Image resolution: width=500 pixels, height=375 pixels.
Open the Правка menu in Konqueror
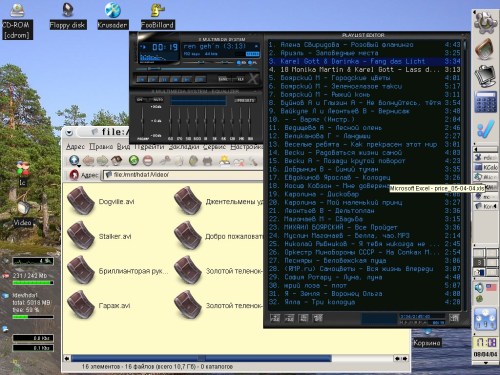click(x=101, y=147)
